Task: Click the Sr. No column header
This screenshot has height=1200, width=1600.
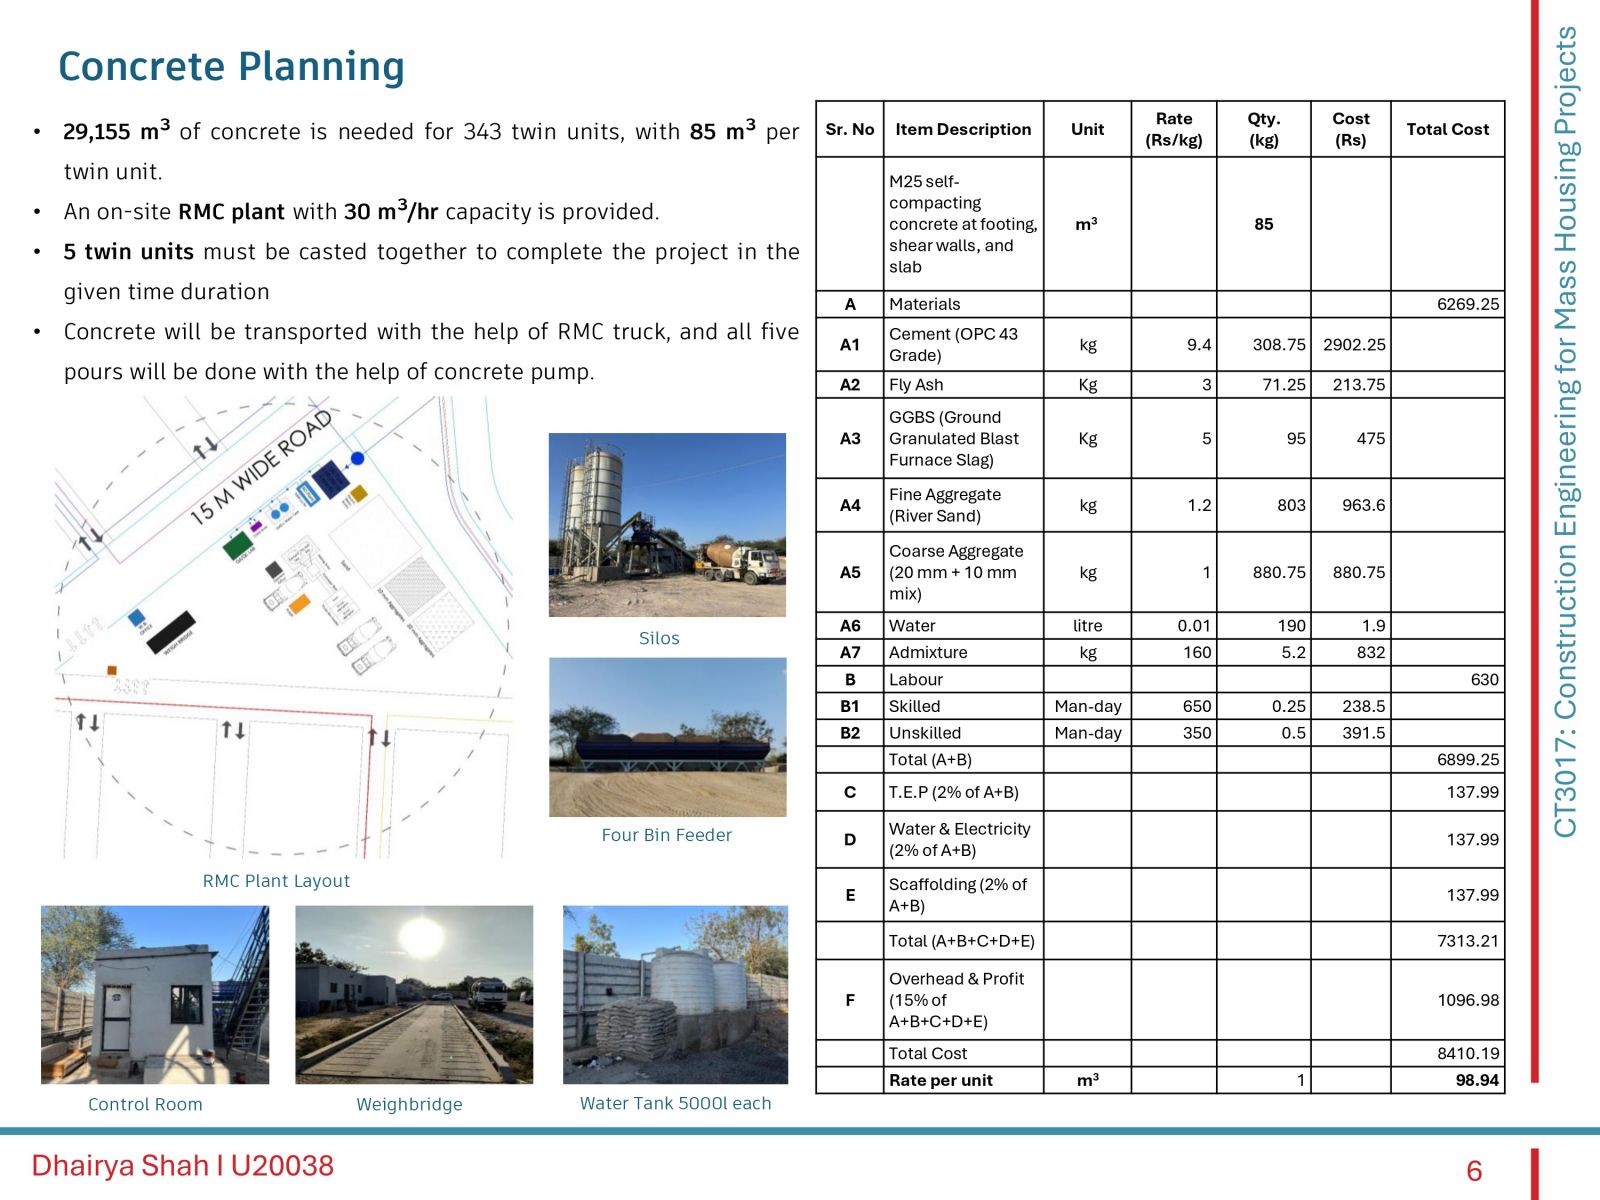Action: point(850,129)
